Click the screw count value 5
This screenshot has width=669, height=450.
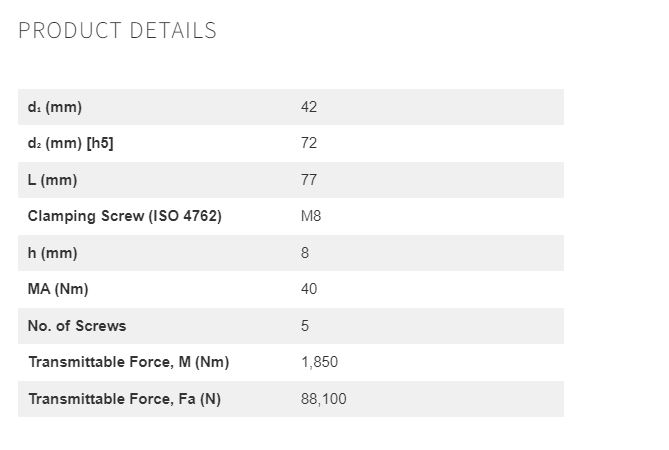(x=305, y=326)
